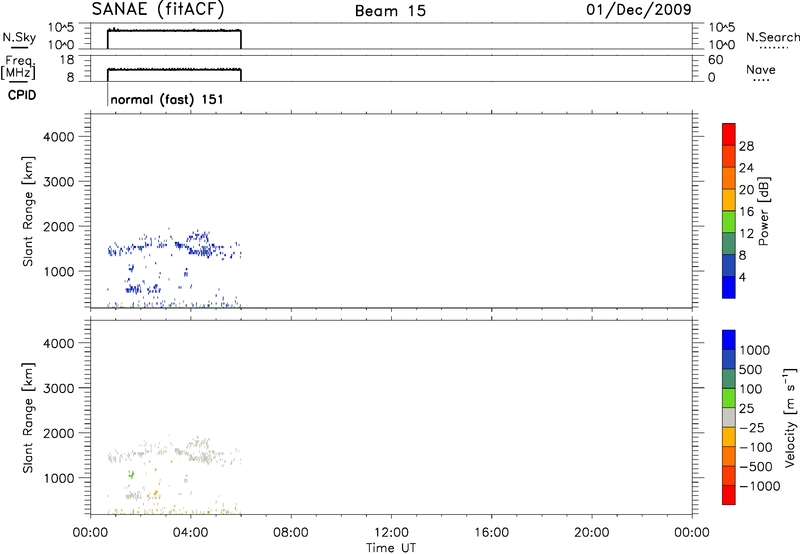This screenshot has height=554, width=800.
Task: Click the N.Sky legend label
Action: tap(19, 37)
